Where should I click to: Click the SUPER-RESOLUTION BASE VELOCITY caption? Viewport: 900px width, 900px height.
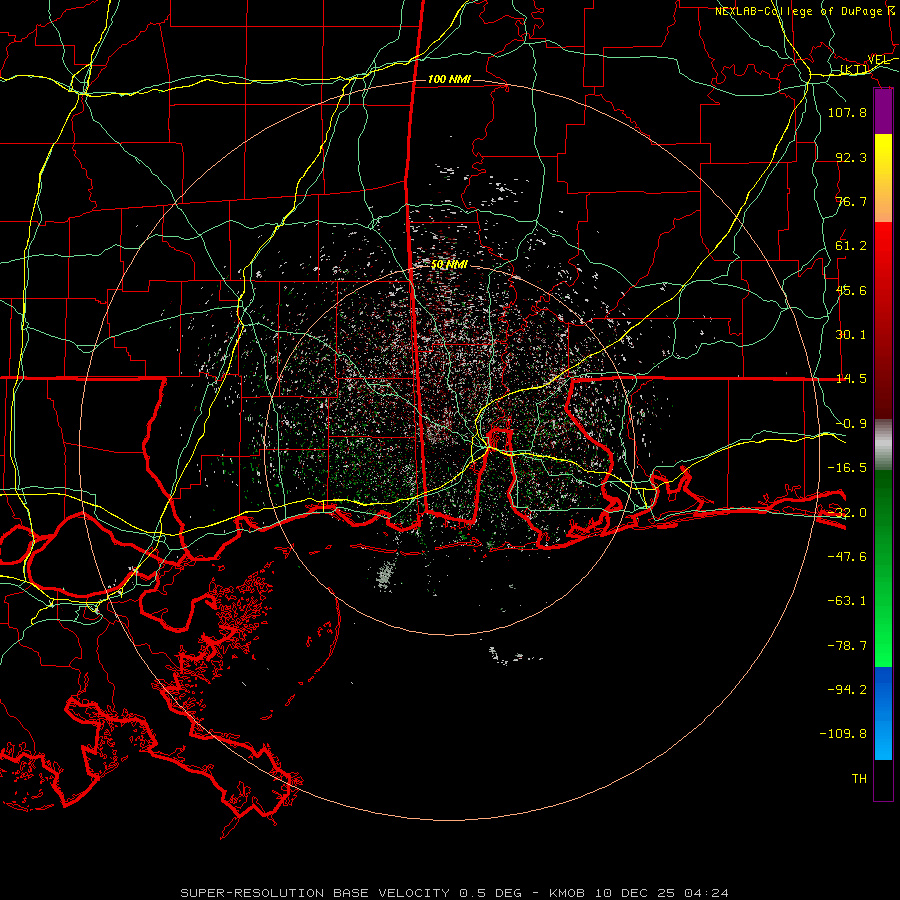455,893
